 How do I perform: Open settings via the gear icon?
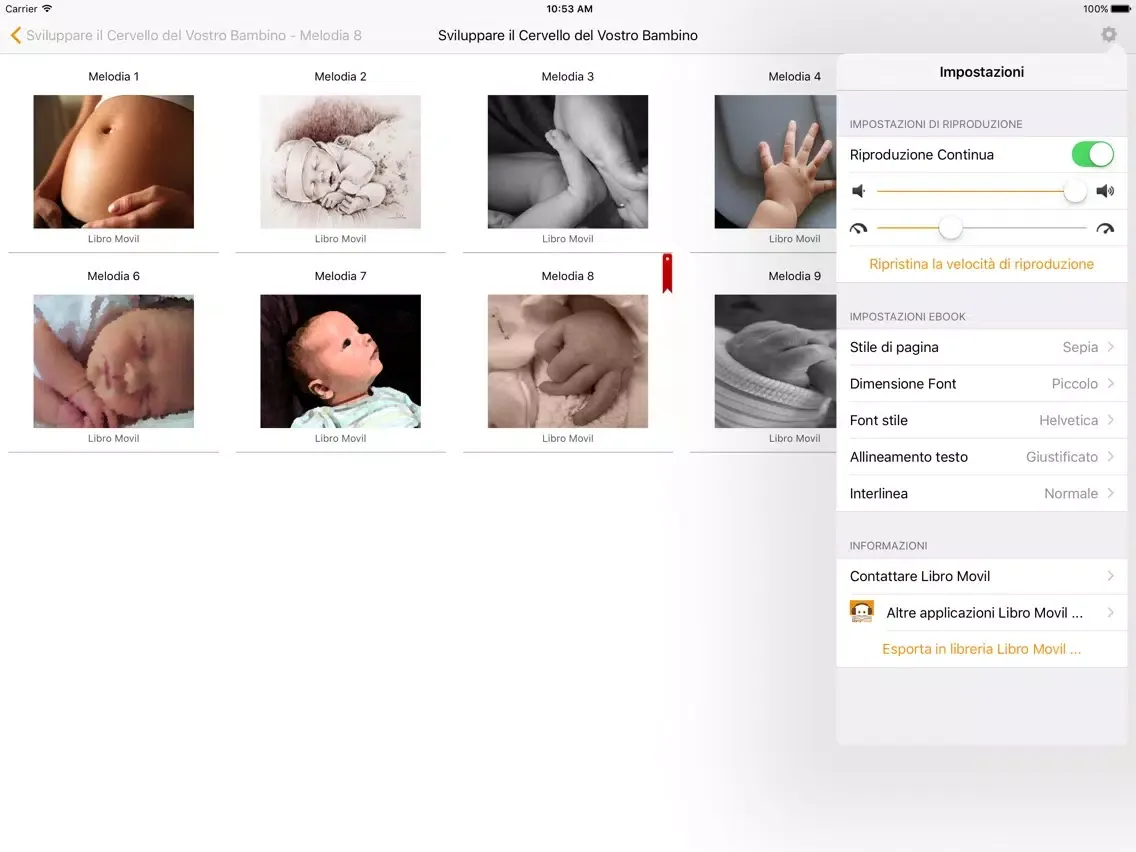[1108, 35]
